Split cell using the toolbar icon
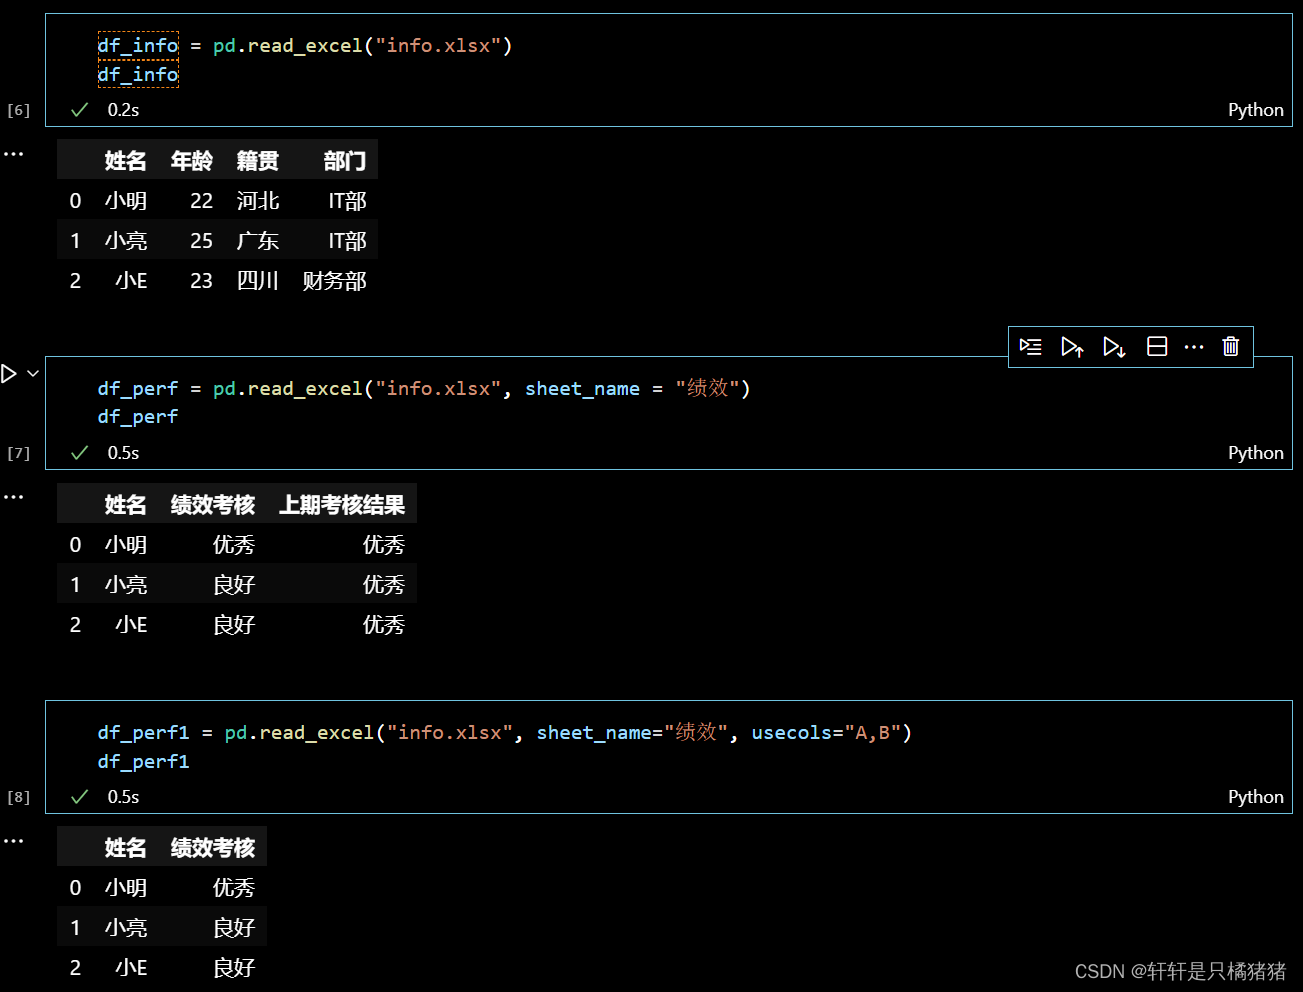 pyautogui.click(x=1157, y=347)
